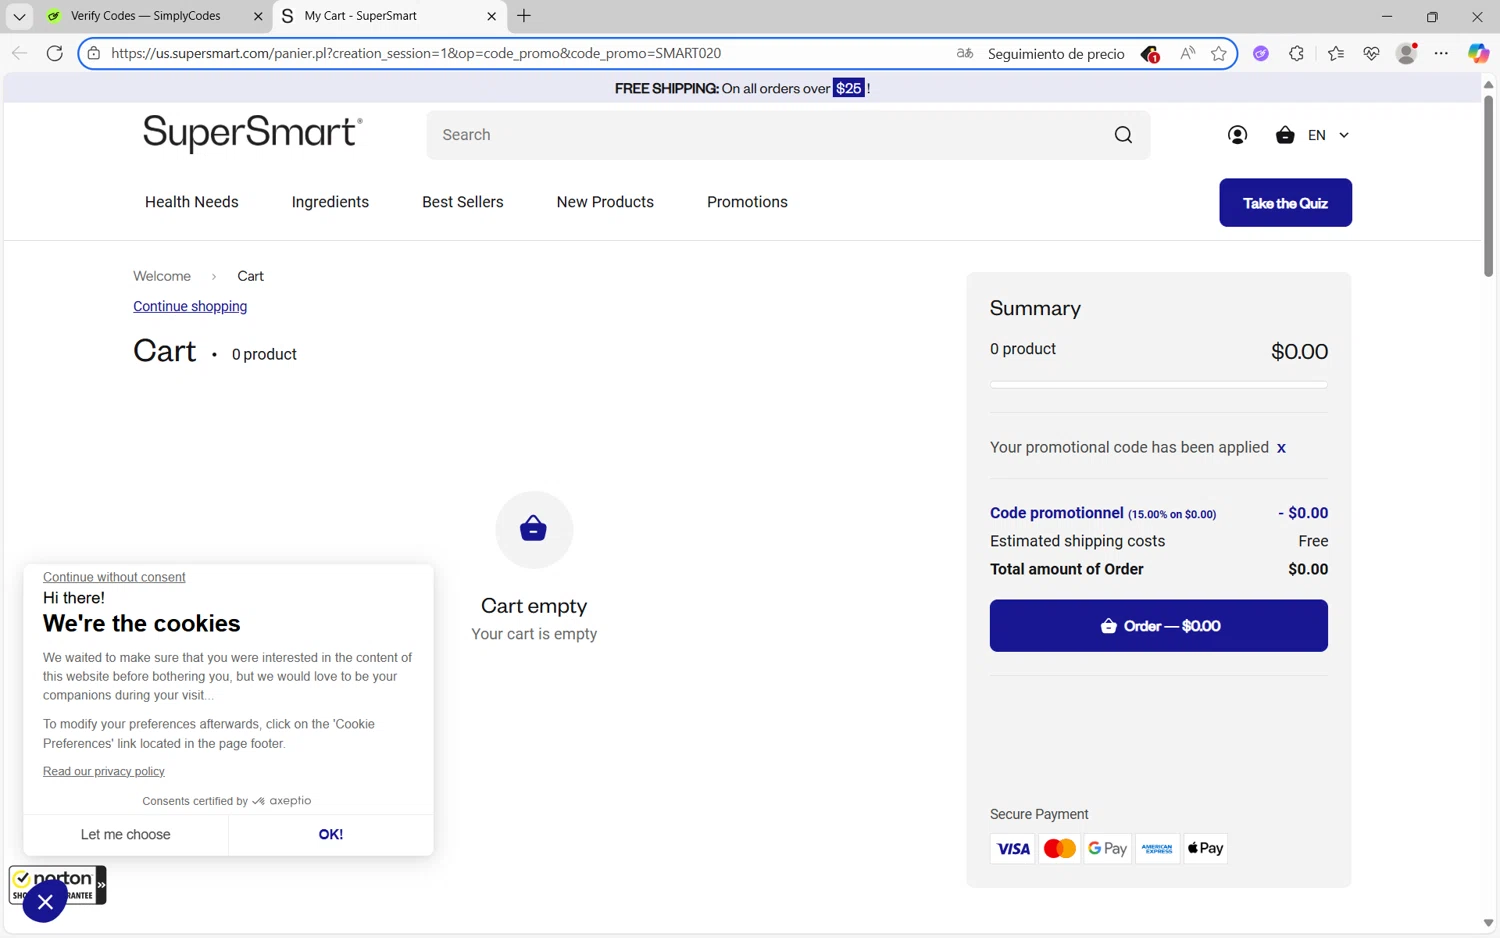Open the Ingredients menu
This screenshot has height=938, width=1500.
pyautogui.click(x=330, y=202)
